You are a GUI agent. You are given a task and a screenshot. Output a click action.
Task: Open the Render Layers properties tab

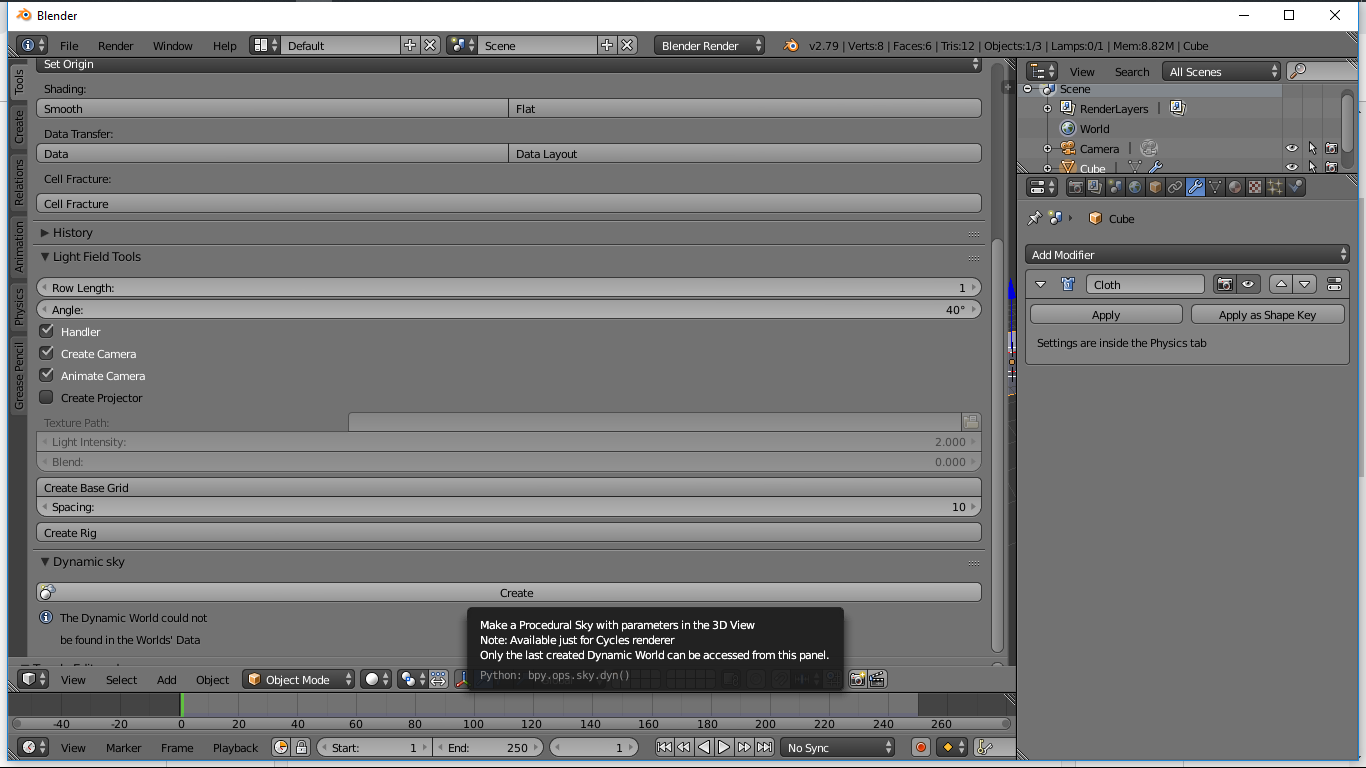point(1096,187)
